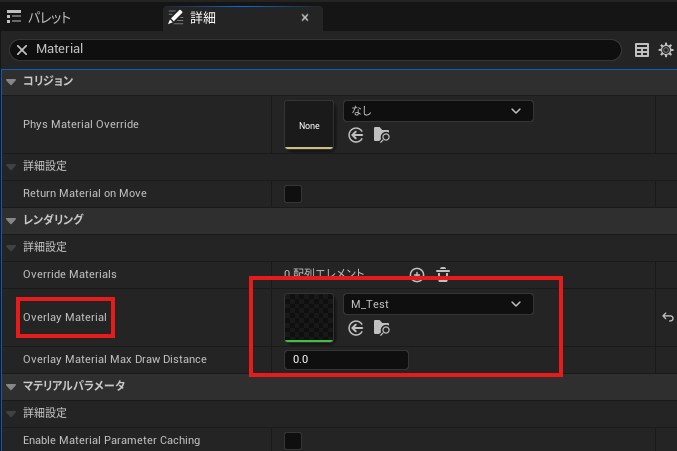Browse to Phys Material Override asset in content browser
Viewport: 677px width, 451px height.
coord(381,134)
